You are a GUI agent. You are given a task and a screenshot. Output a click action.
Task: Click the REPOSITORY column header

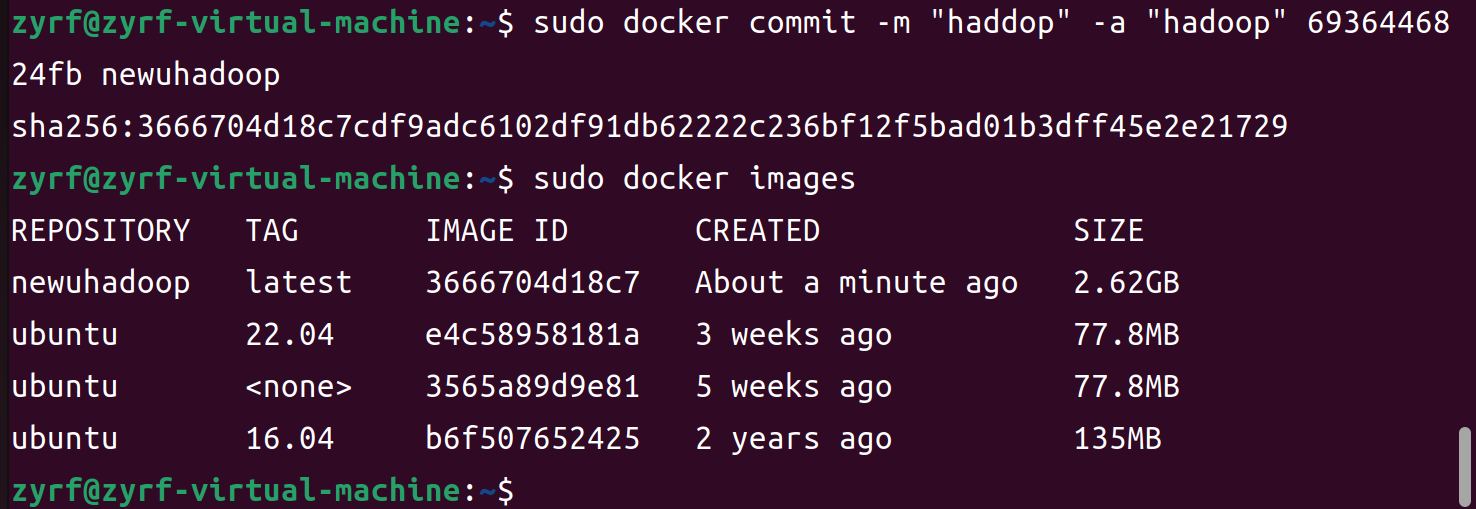click(x=100, y=231)
